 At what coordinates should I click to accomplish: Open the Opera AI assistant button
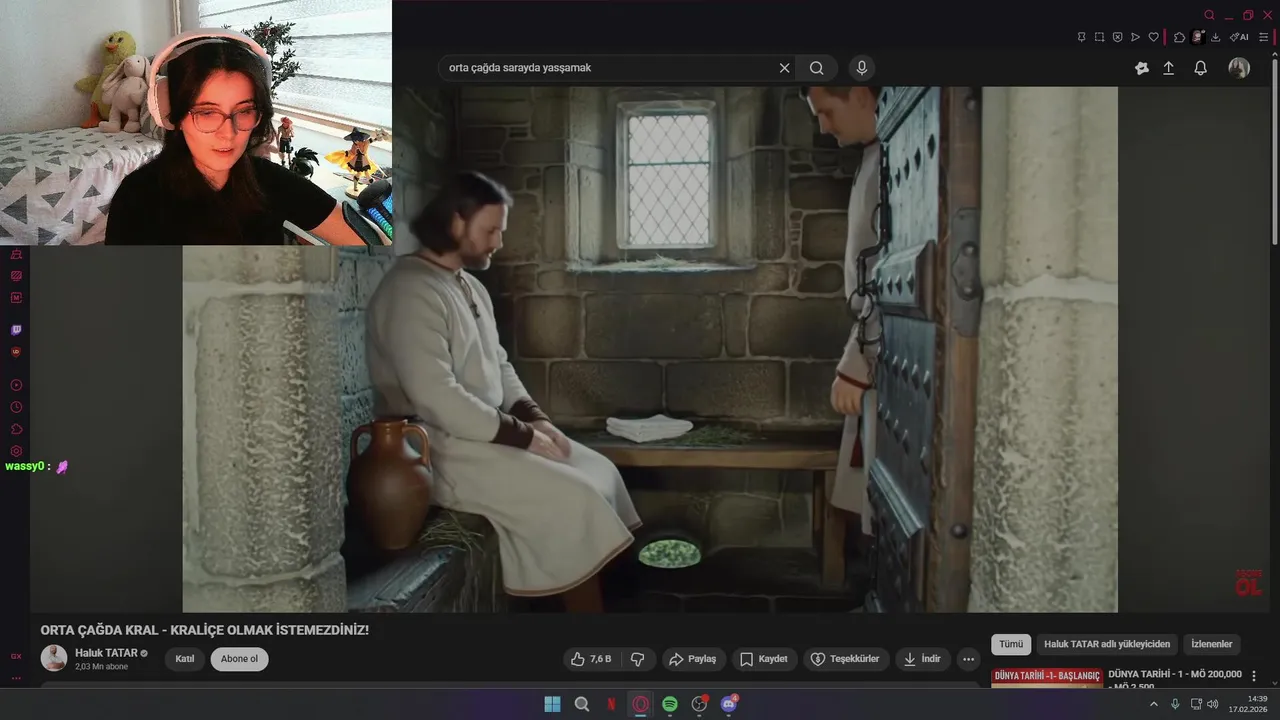point(1239,37)
